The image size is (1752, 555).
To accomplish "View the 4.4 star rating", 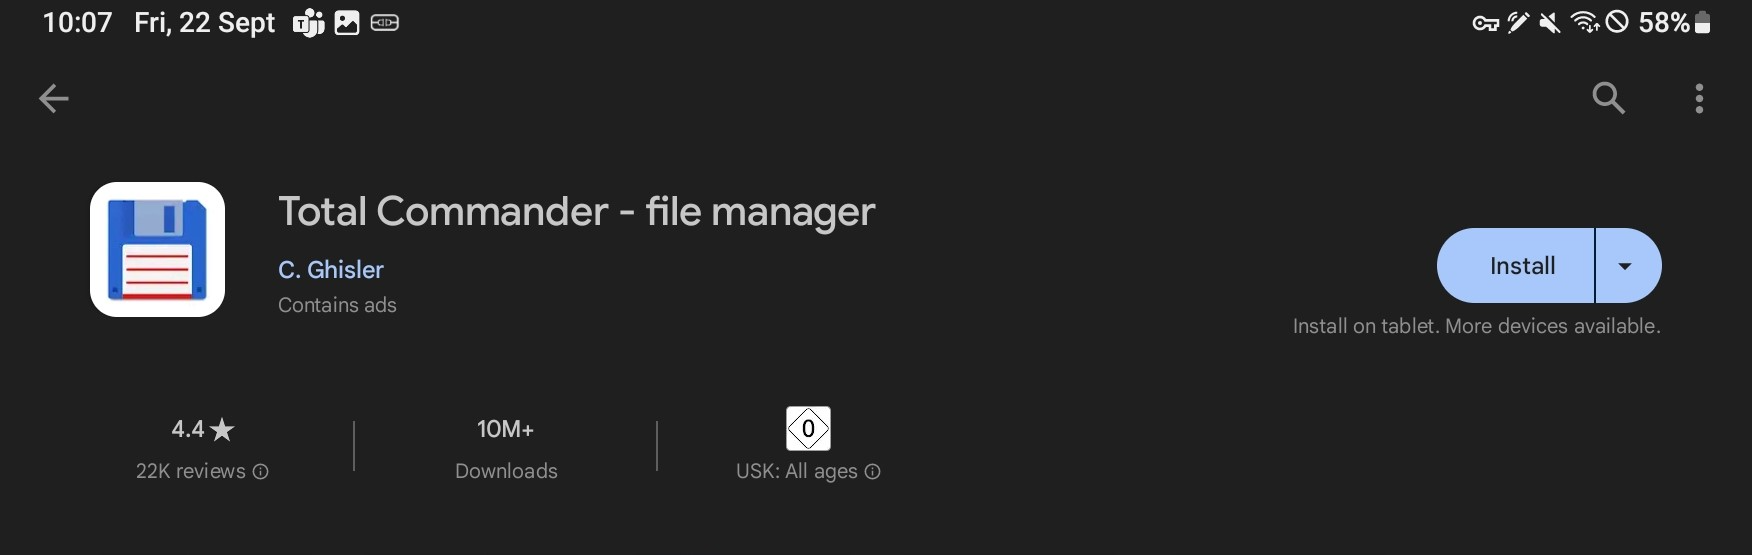I will (202, 429).
